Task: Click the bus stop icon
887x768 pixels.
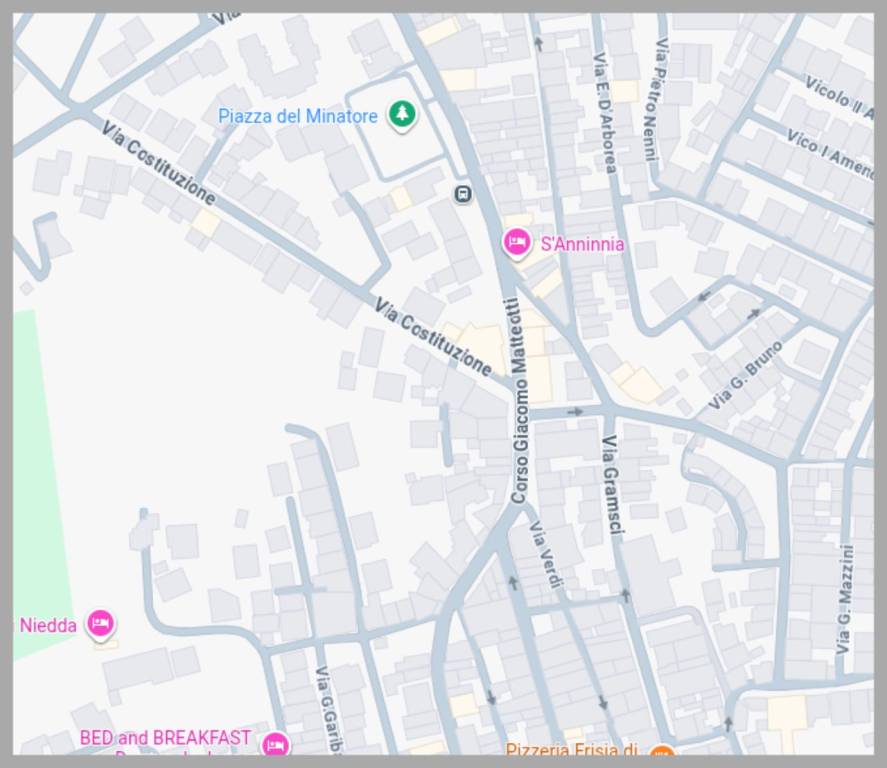Action: [462, 194]
